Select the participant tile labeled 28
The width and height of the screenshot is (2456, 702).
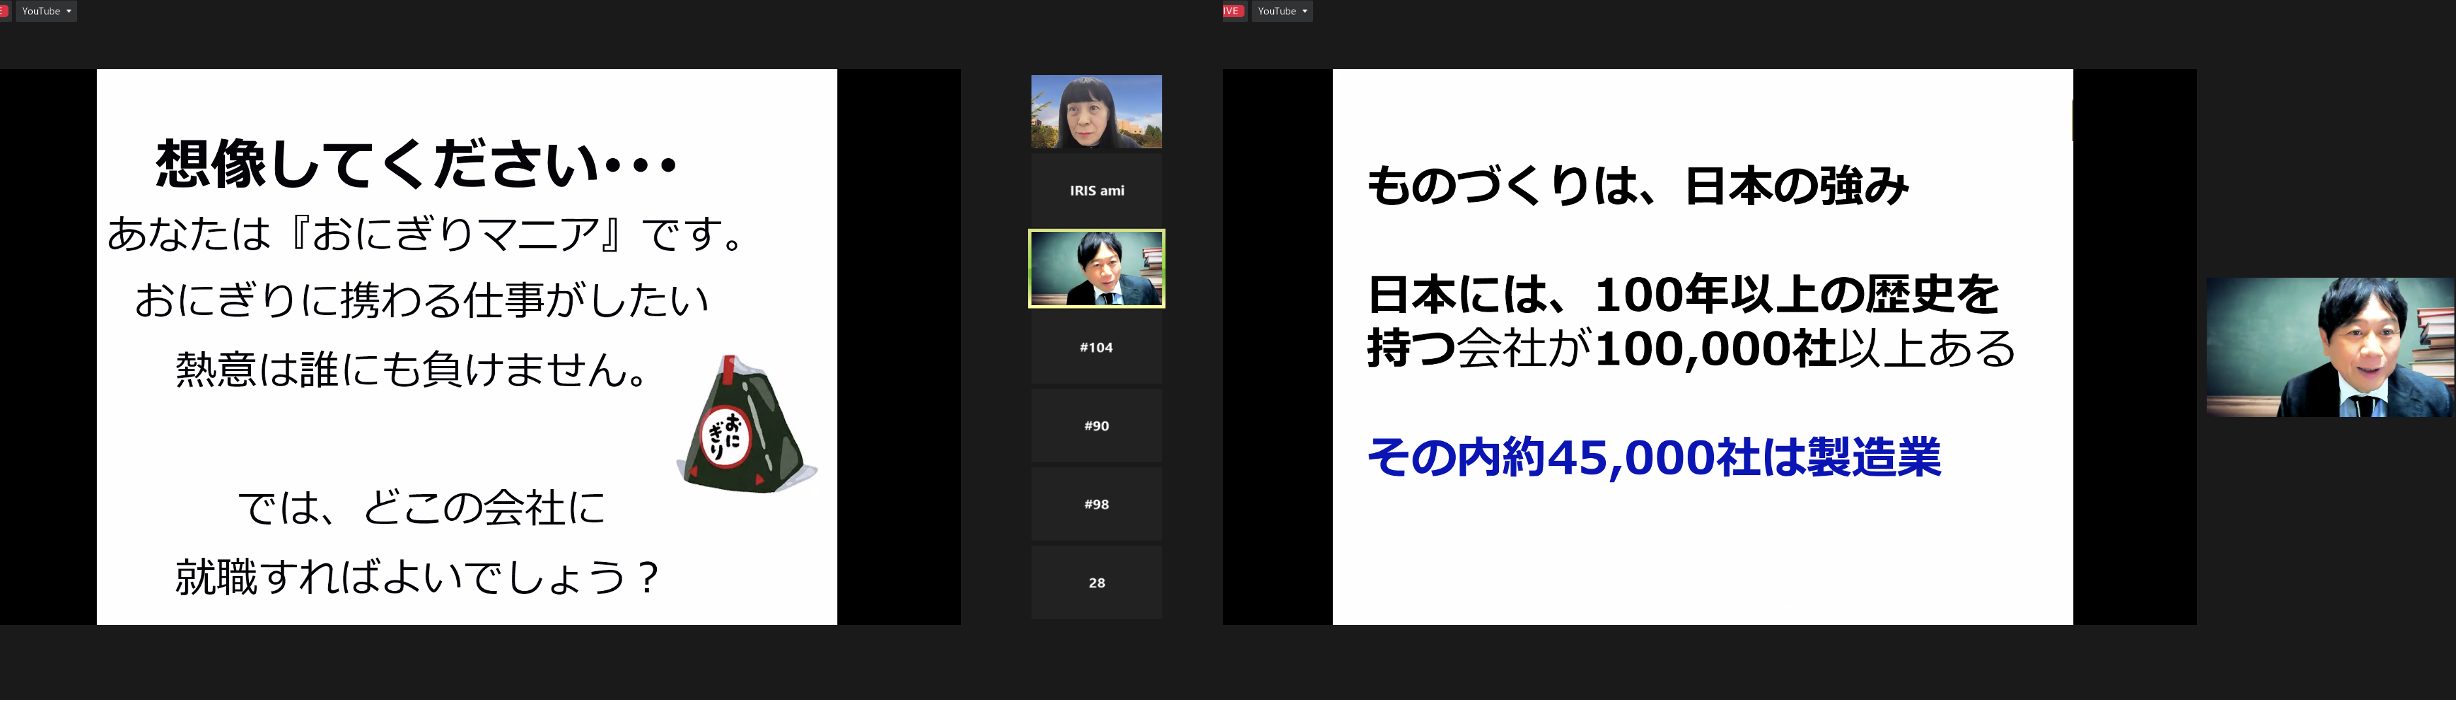click(x=1096, y=582)
